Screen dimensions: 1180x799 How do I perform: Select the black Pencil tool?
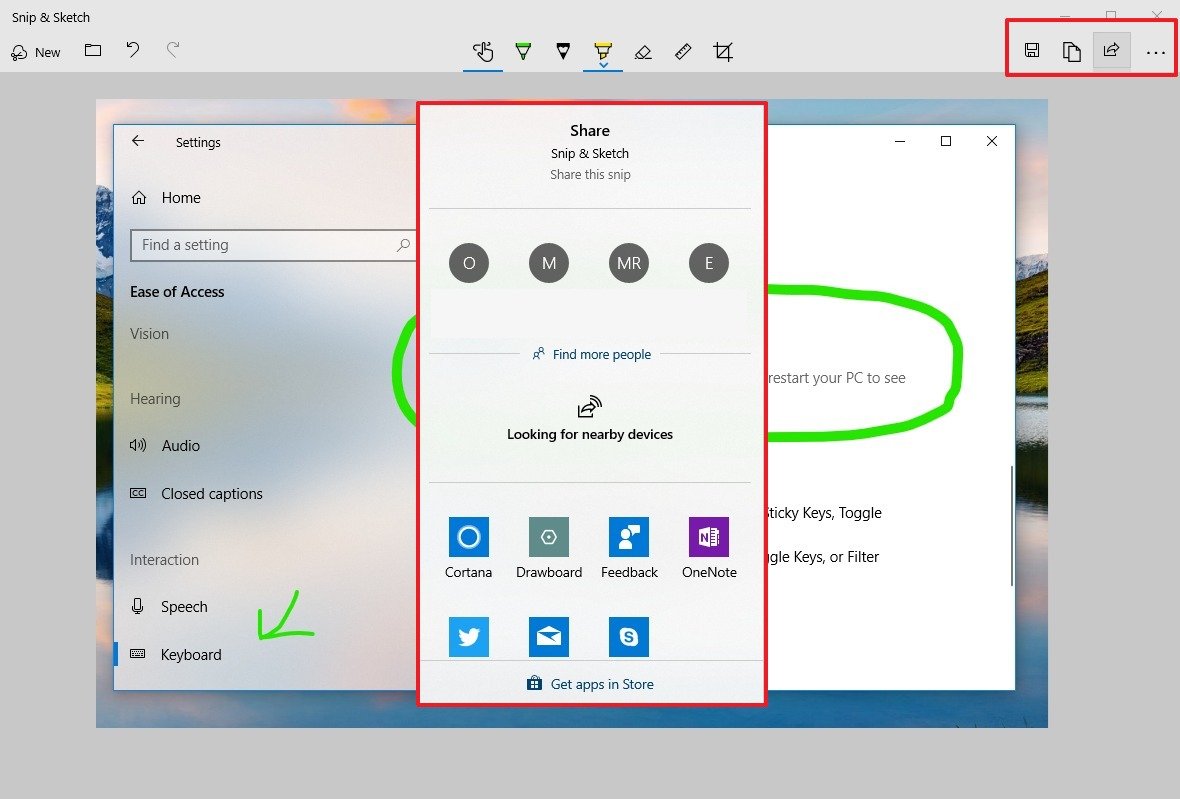click(563, 51)
